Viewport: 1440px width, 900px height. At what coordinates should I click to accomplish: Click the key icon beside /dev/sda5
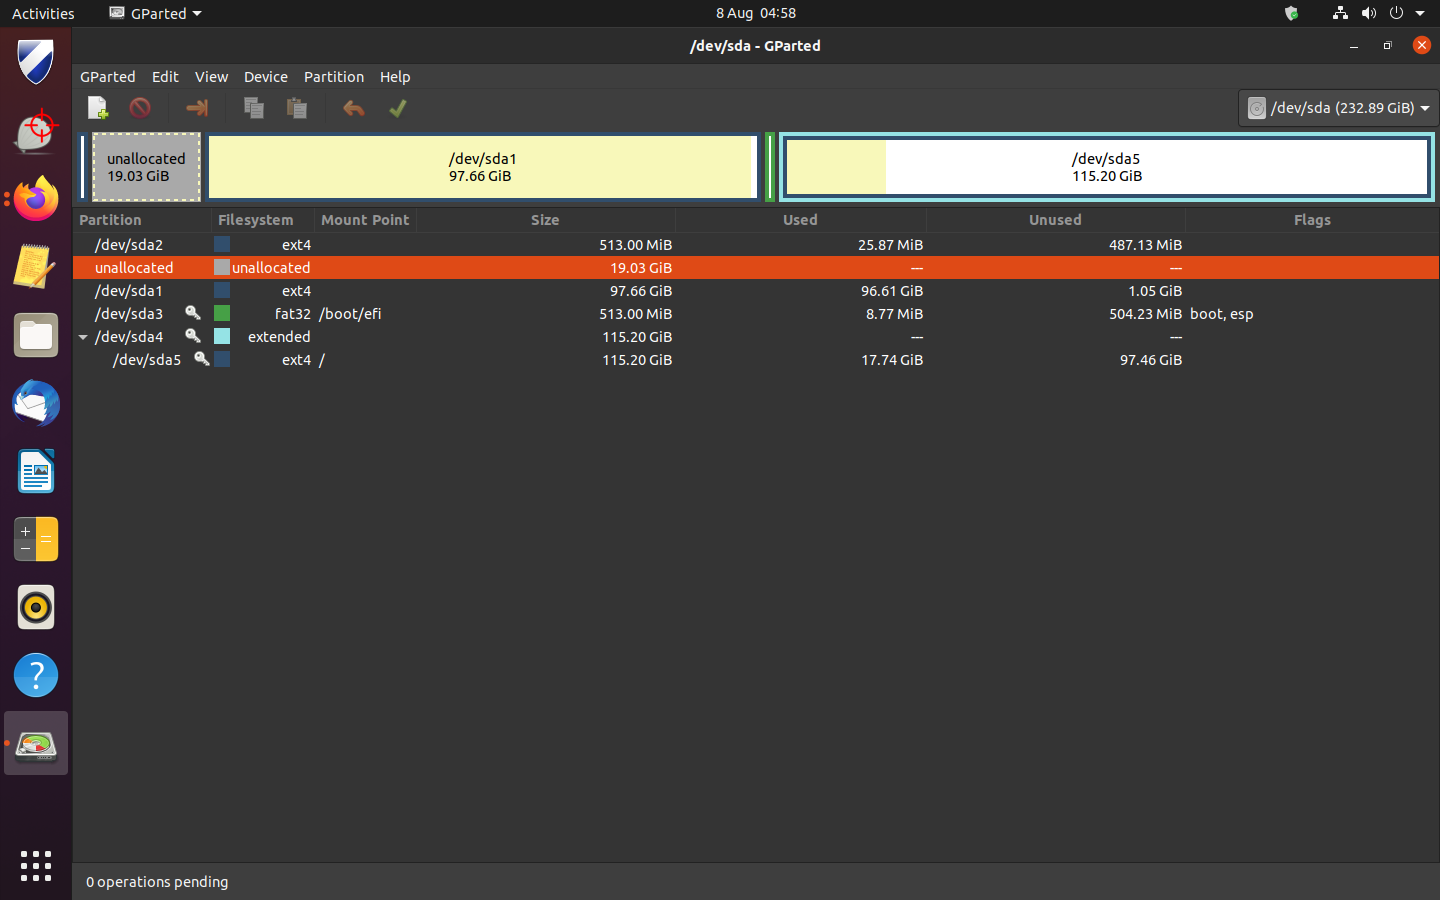point(202,359)
